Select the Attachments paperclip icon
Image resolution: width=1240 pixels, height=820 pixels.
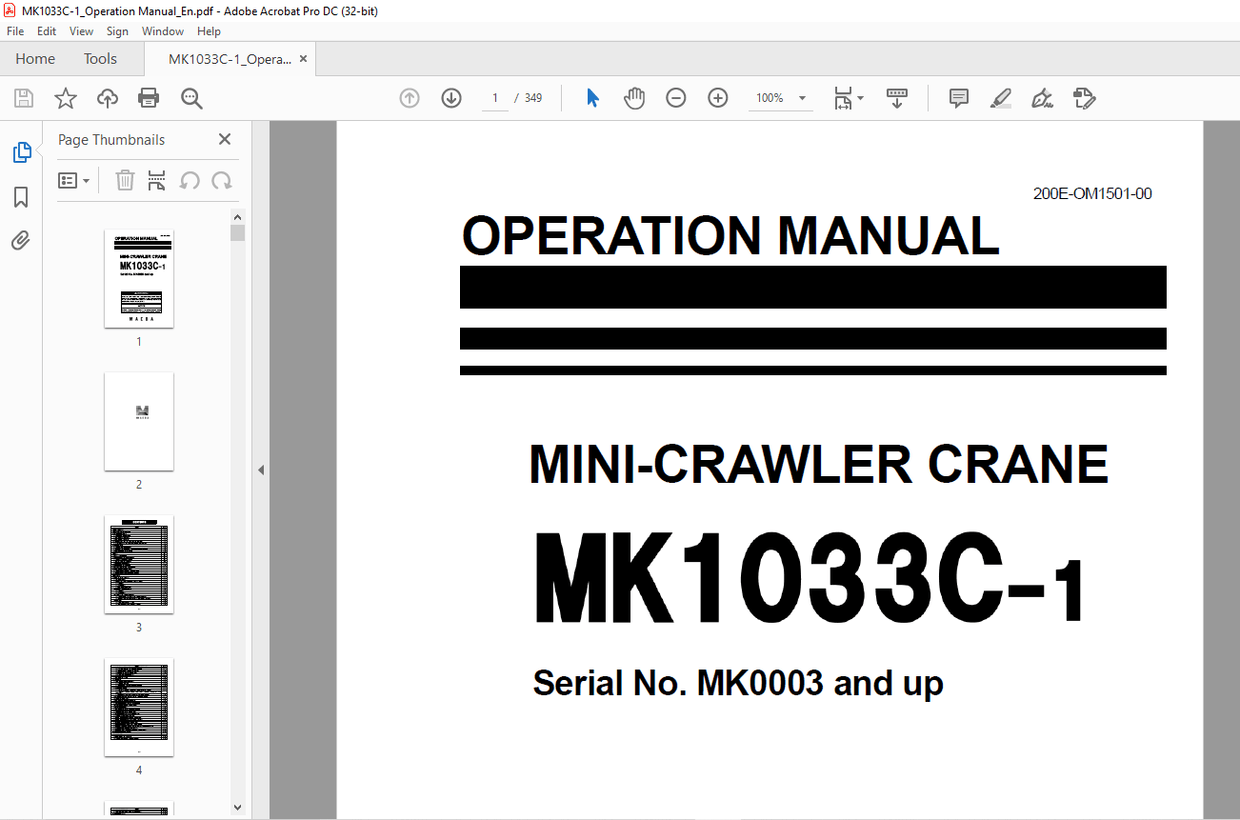pos(20,240)
